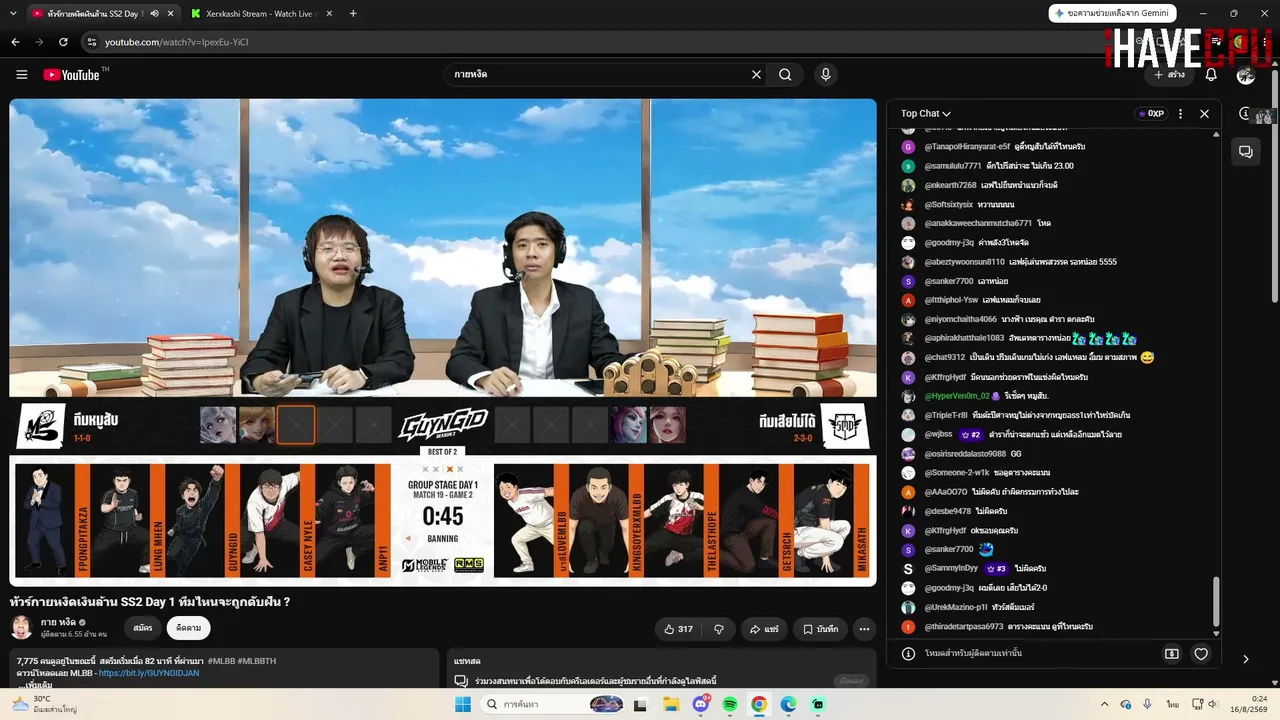
Task: Click the Create (สร้าง) button
Action: coord(1169,75)
